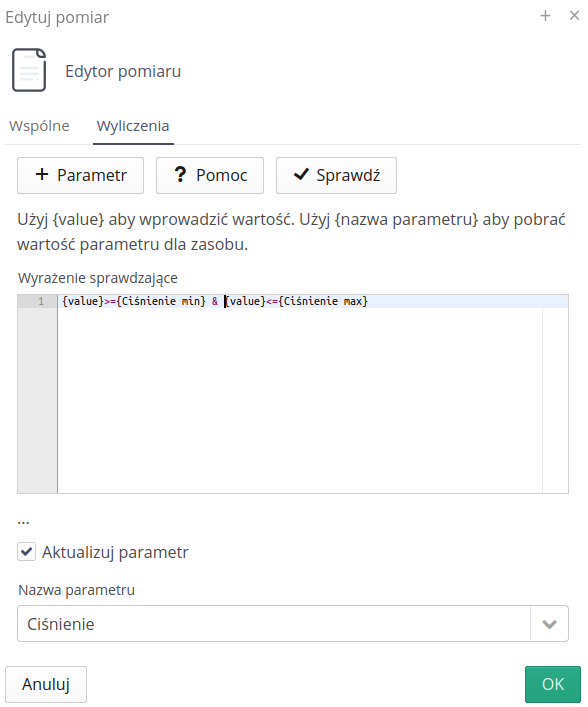Close the Edytuj pomiar dialog

574,15
